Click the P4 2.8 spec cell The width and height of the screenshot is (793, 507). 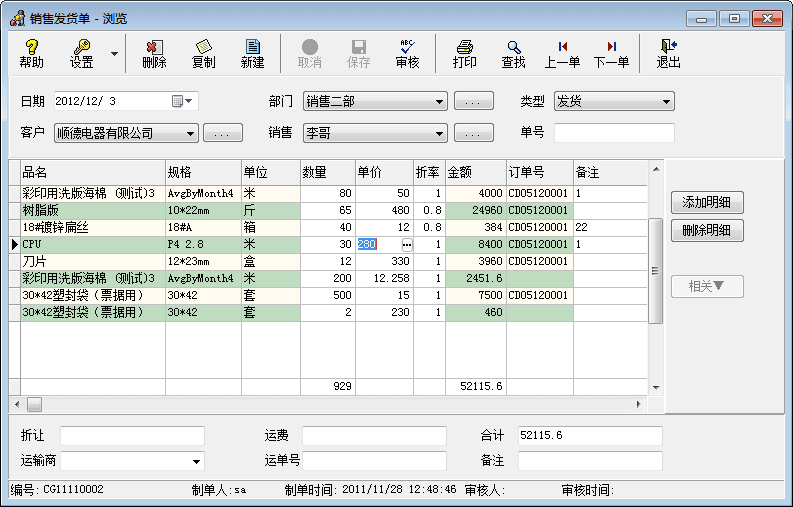[x=203, y=244]
